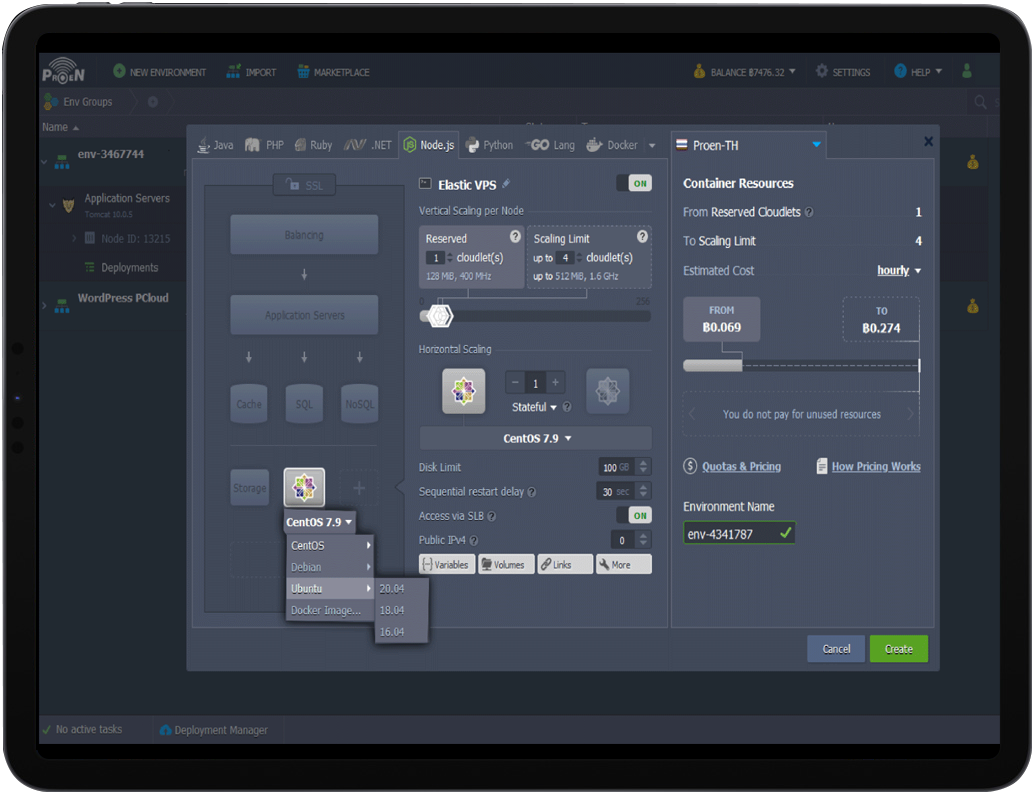Viewport: 1034px width, 794px height.
Task: Open the Links settings button
Action: click(x=565, y=565)
